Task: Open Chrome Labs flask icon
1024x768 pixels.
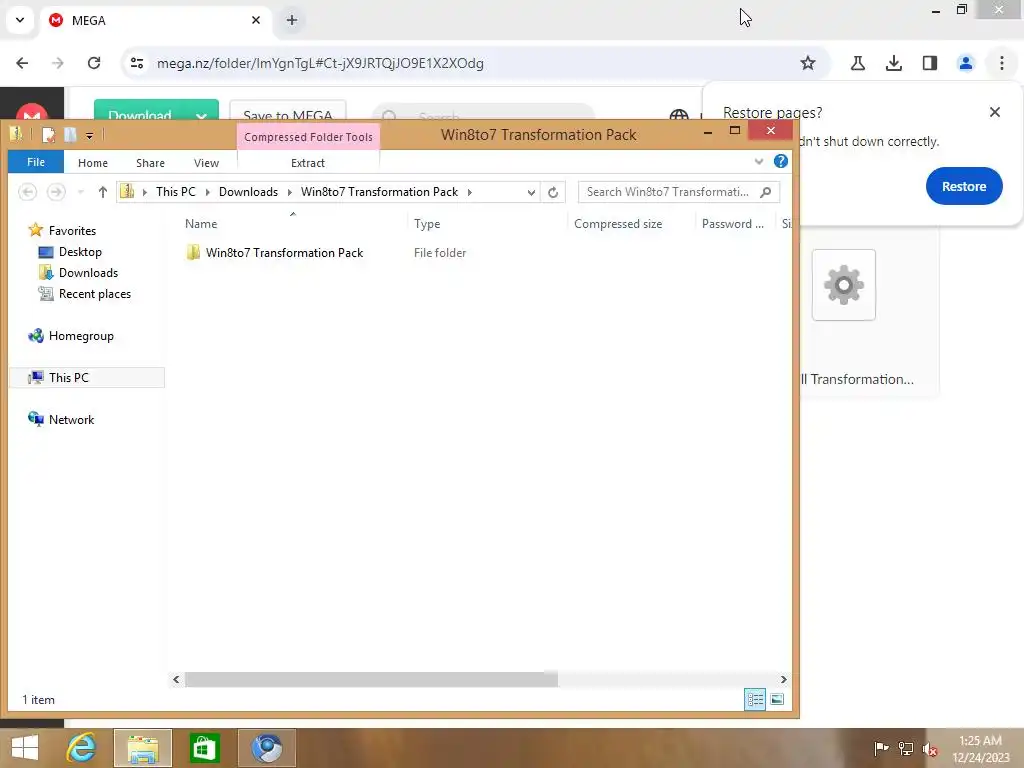Action: click(x=857, y=63)
